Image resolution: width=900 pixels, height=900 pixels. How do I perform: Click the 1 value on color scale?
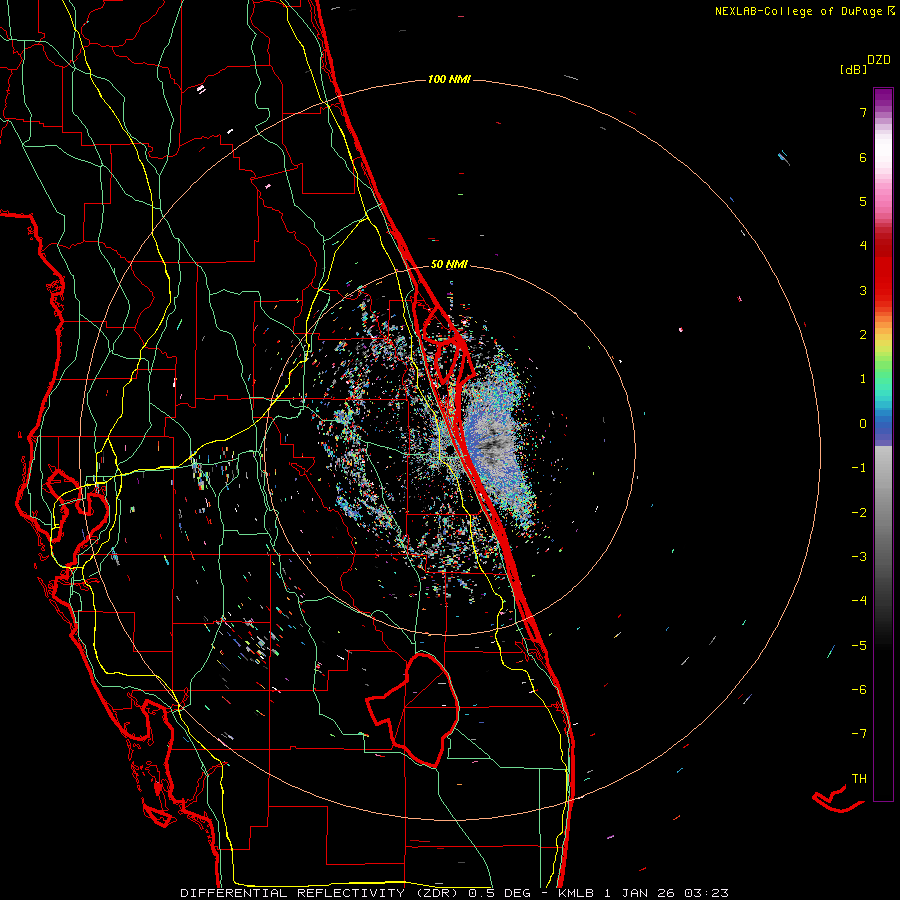pos(863,379)
